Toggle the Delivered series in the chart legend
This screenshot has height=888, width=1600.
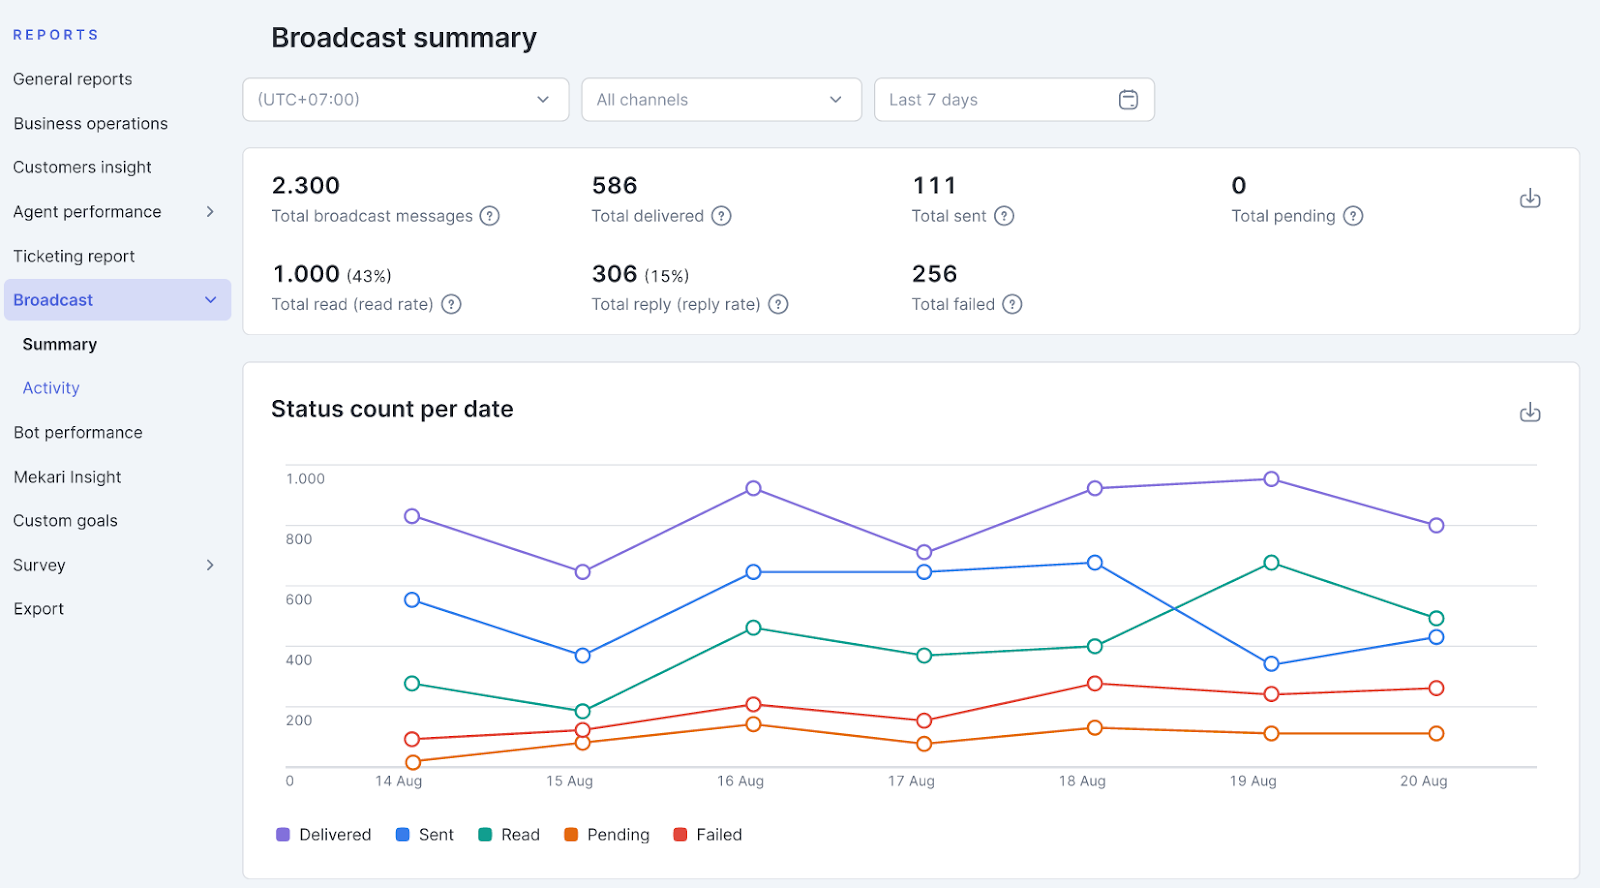[x=323, y=835]
